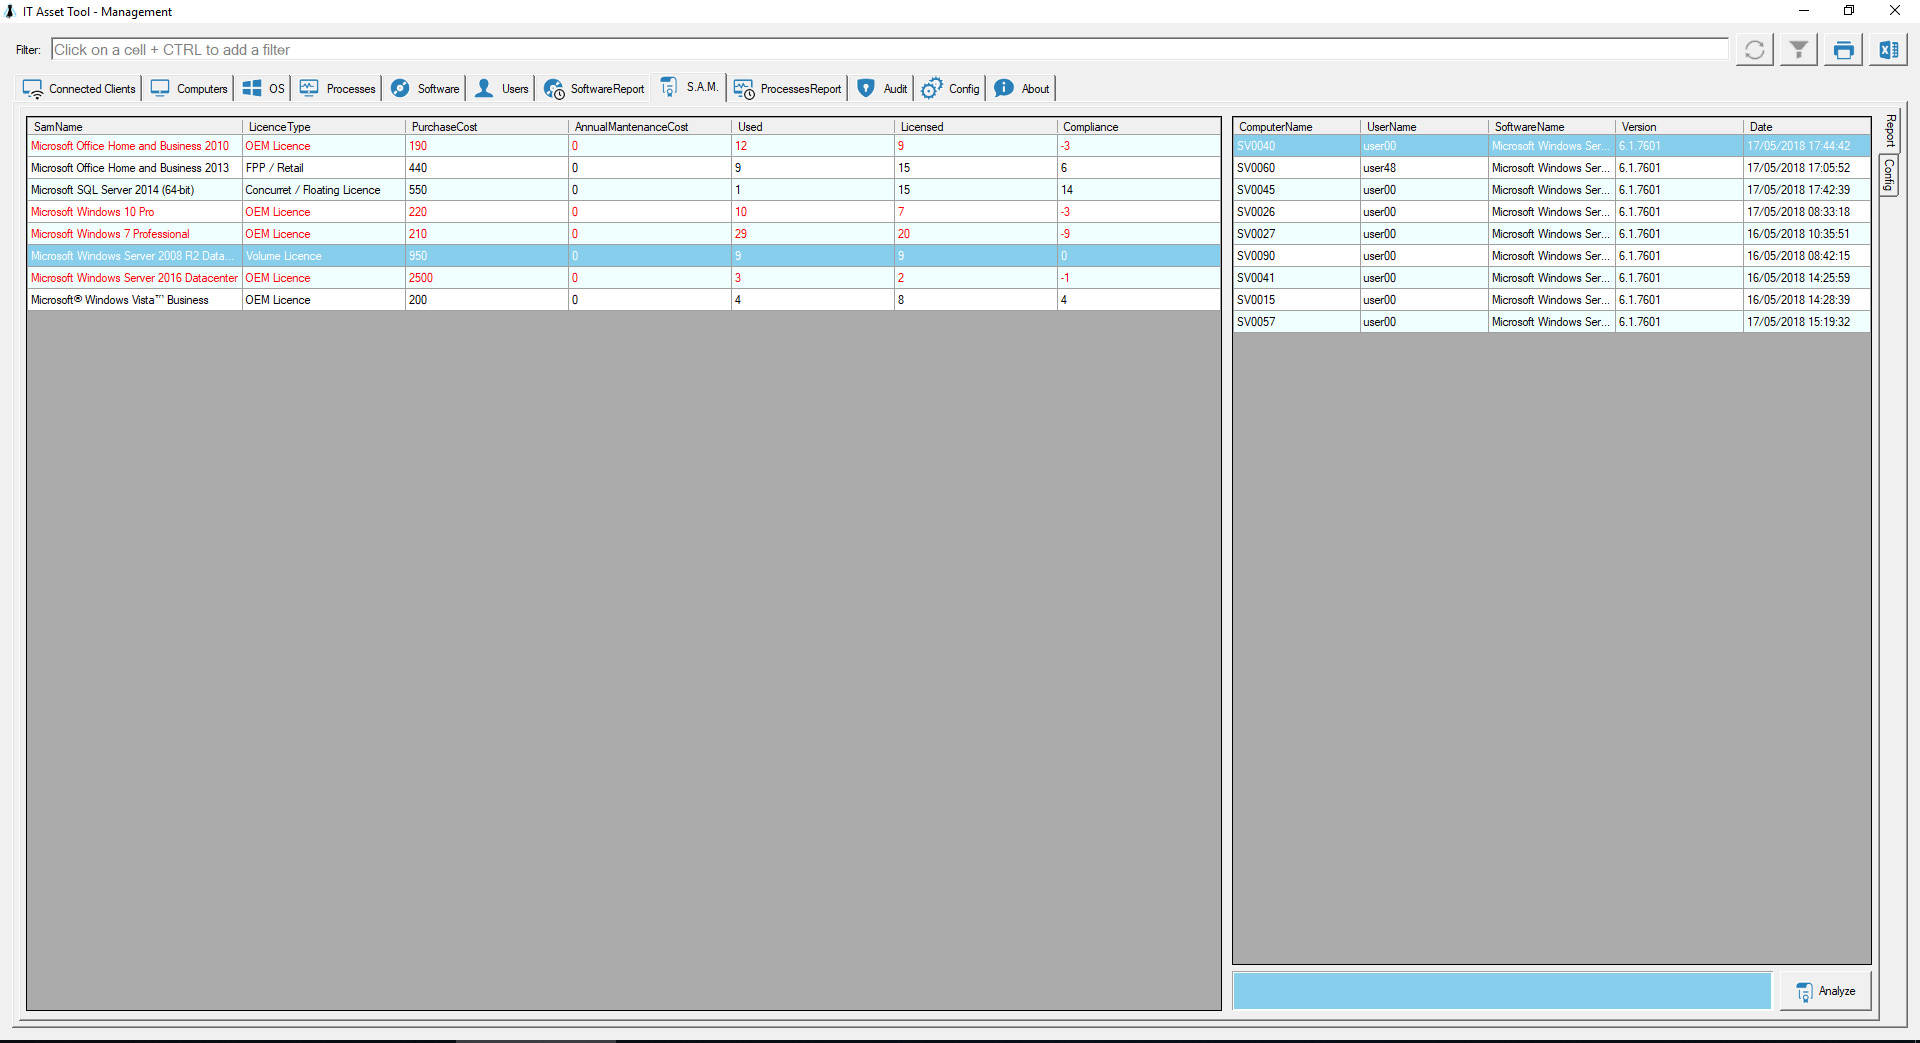Screen dimensions: 1920x1043
Task: Click Concurret / Floating Licence cell
Action: (324, 190)
